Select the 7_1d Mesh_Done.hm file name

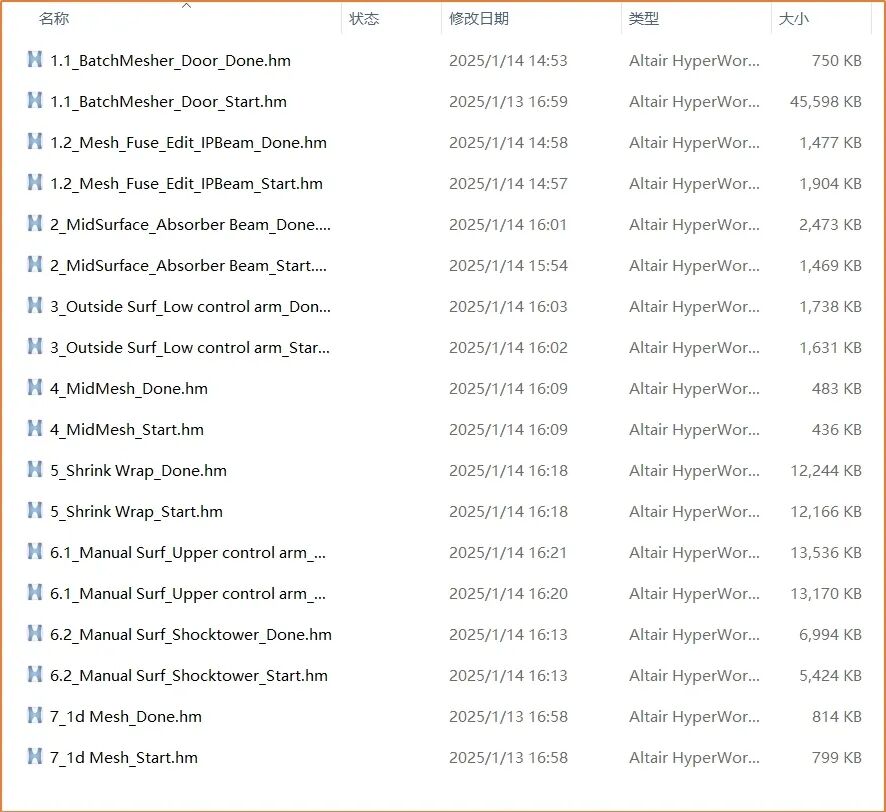(125, 716)
